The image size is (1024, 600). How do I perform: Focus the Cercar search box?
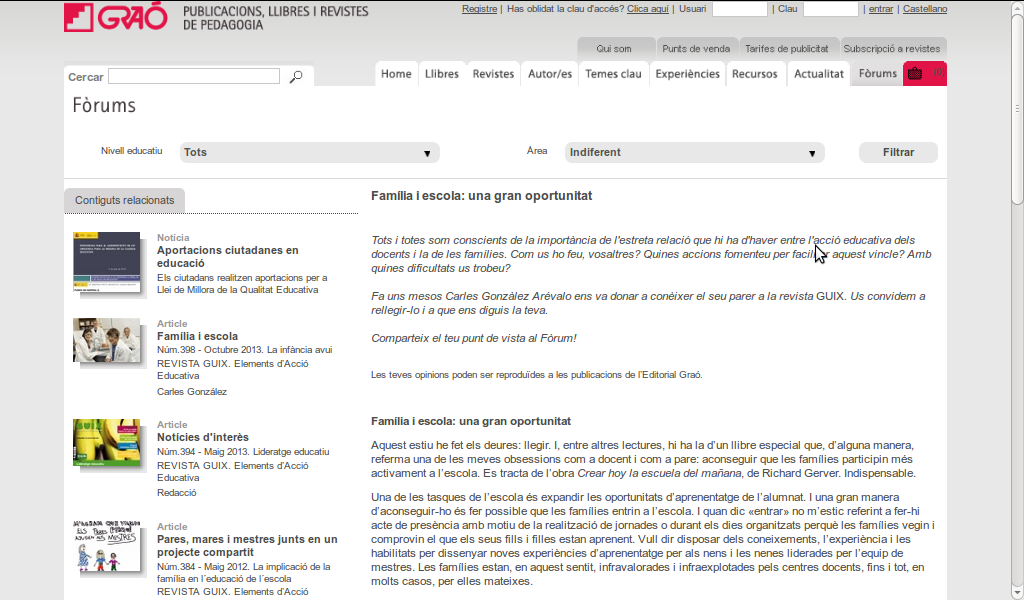coord(194,76)
